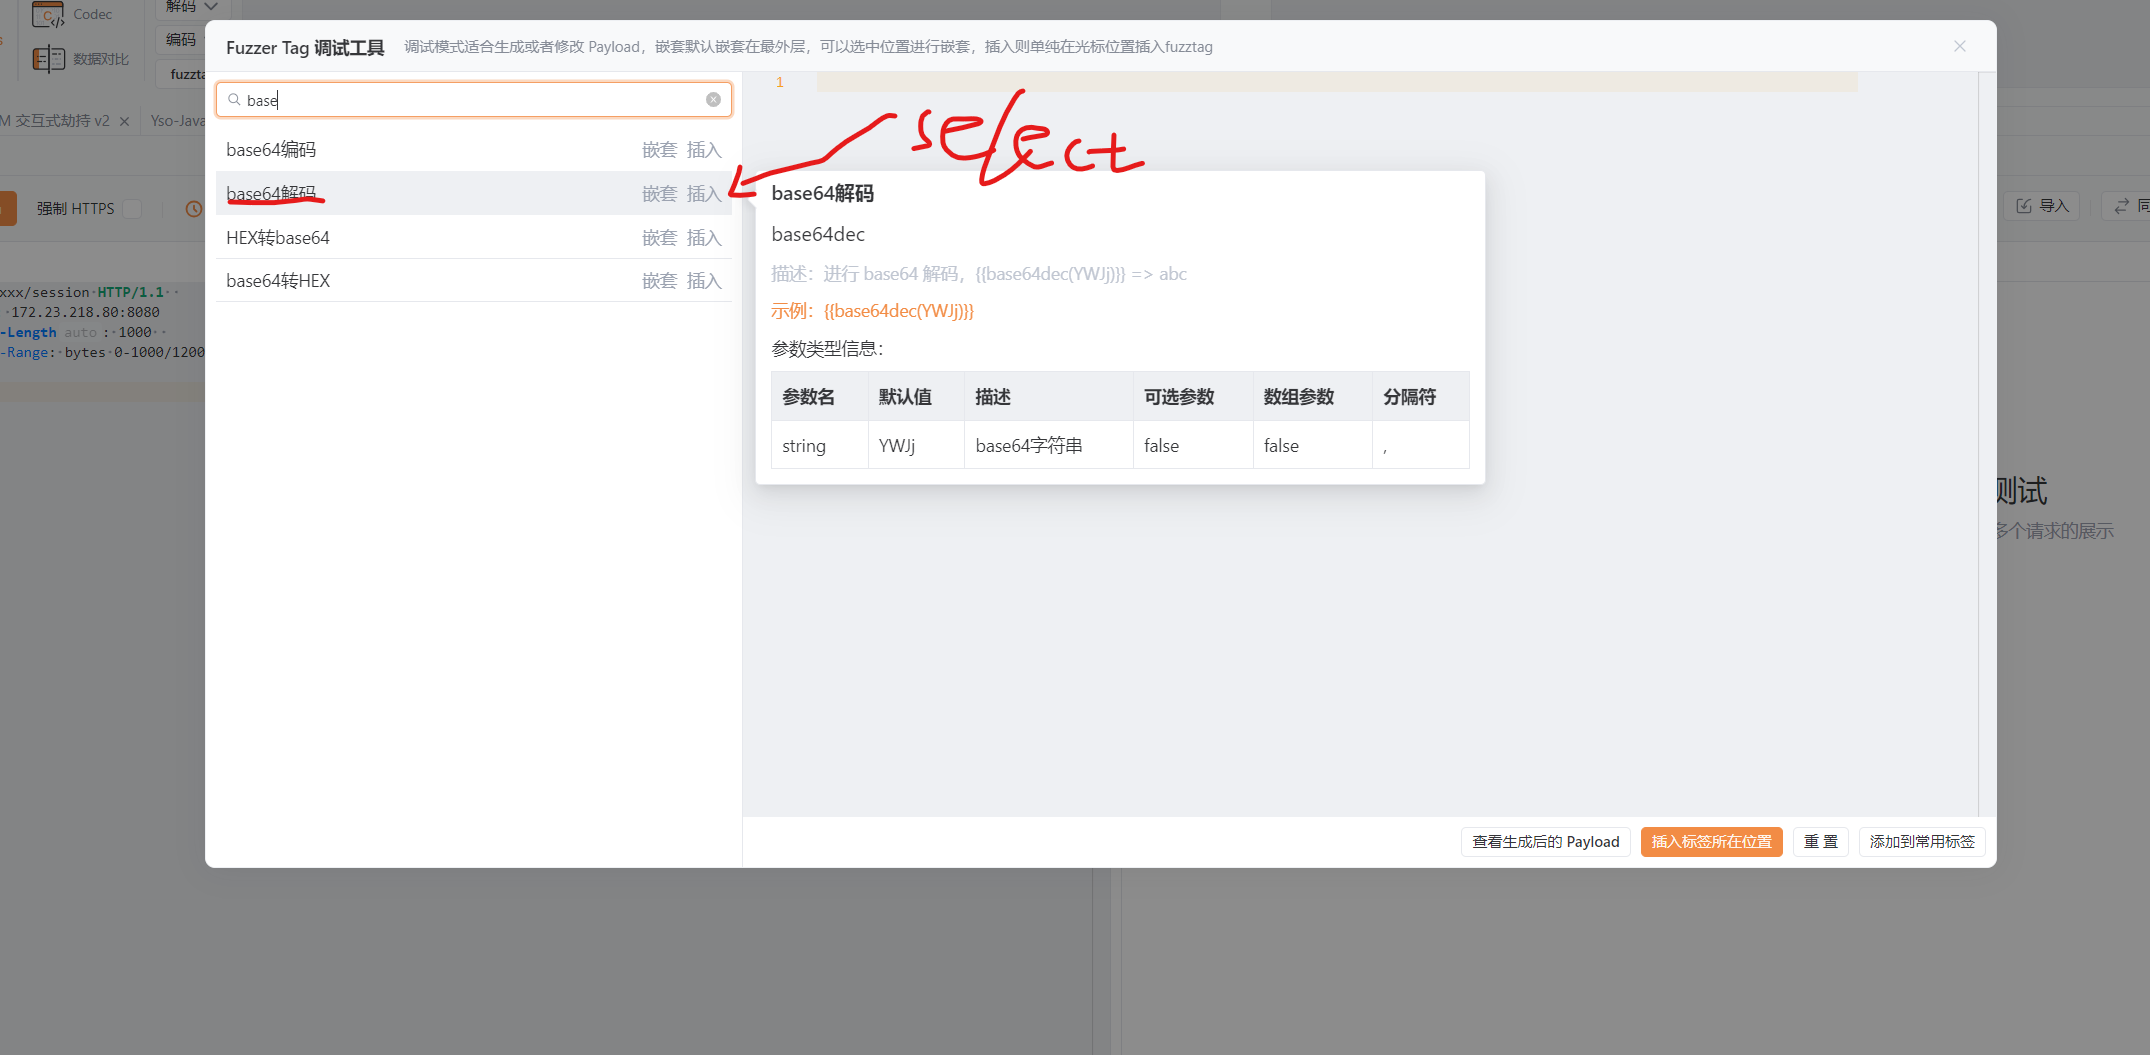Click the base64dec tag name in popup
This screenshot has width=2150, height=1055.
click(x=818, y=234)
